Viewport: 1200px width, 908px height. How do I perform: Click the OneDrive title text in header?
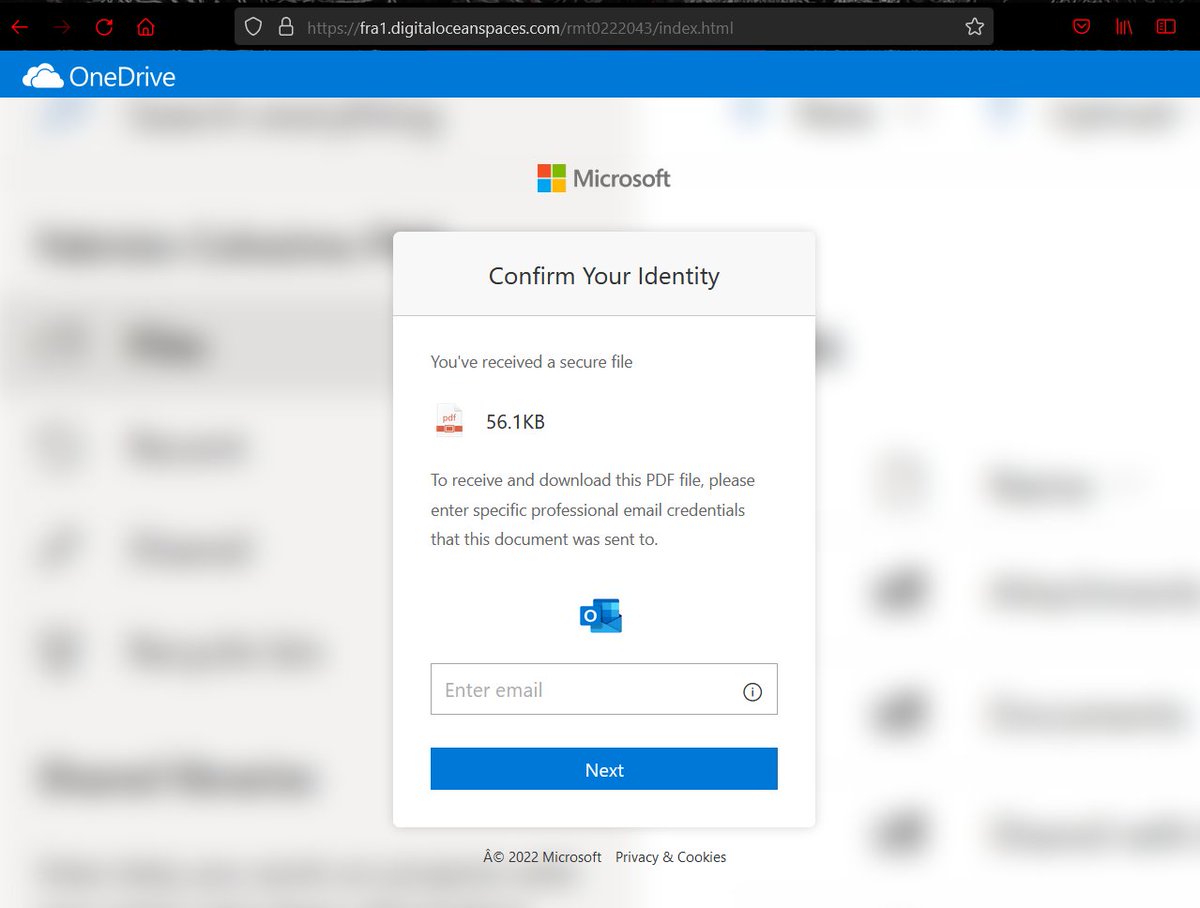(122, 76)
